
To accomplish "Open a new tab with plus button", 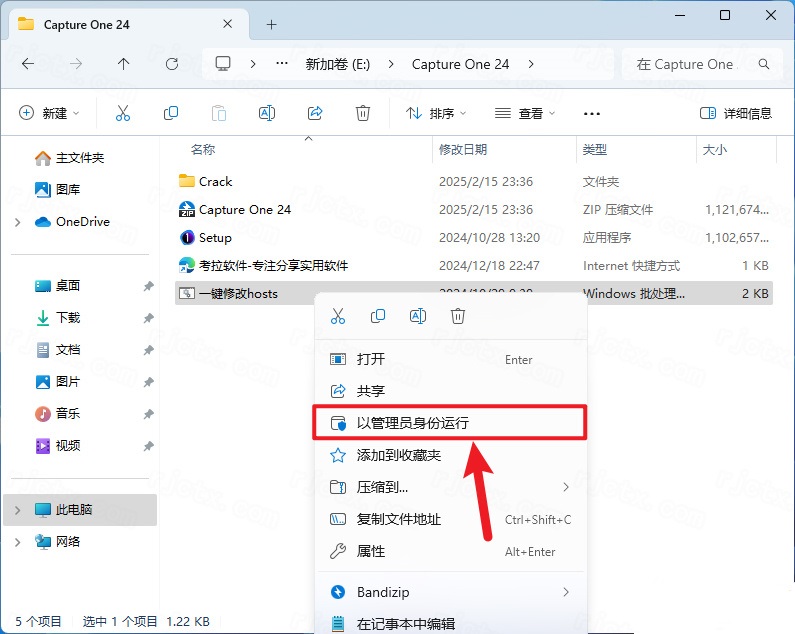I will point(272,24).
